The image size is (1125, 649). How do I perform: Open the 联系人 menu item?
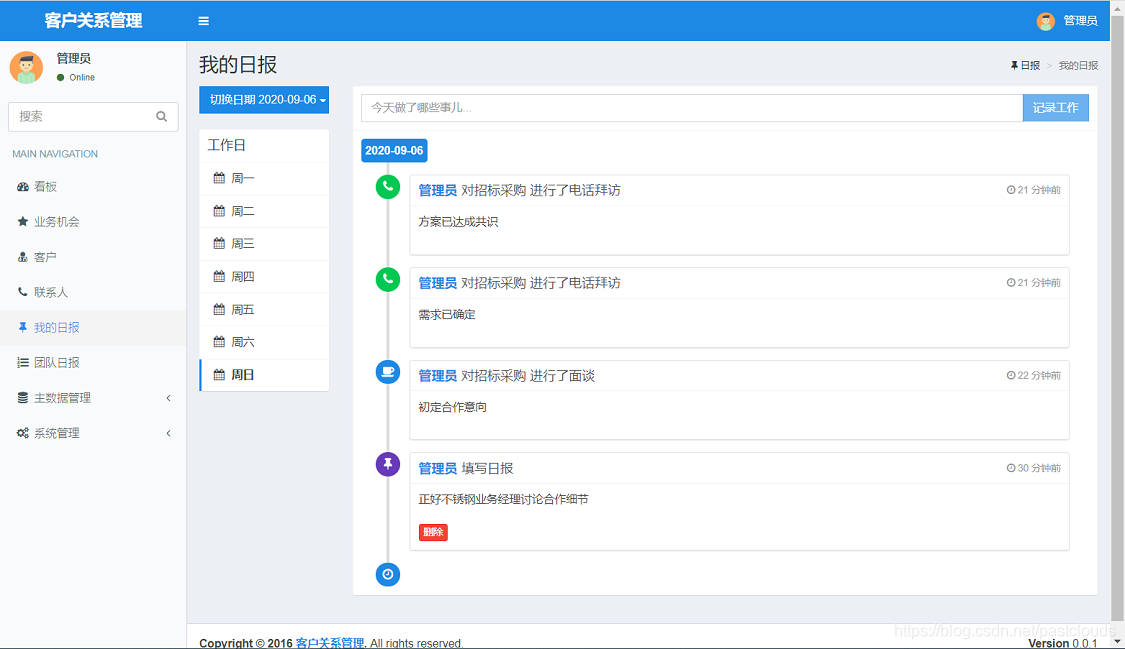click(x=93, y=292)
